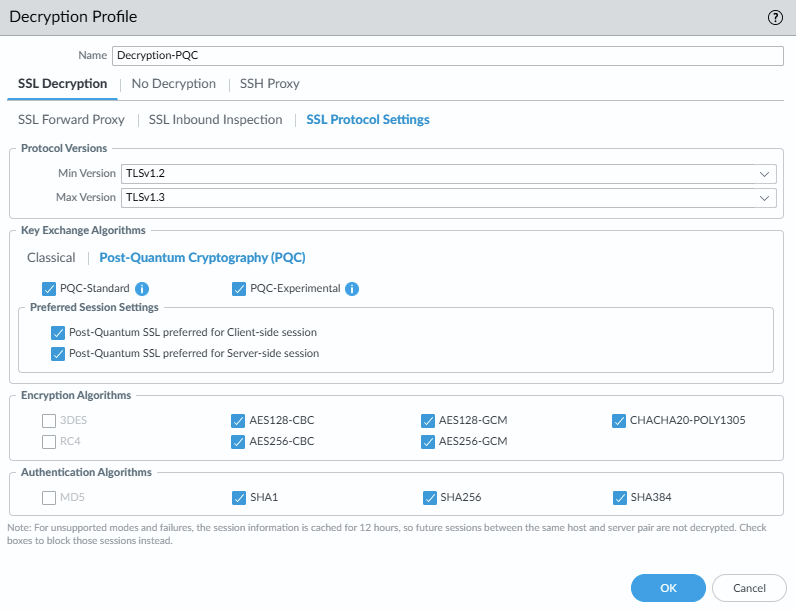Click the PQC-Standard info icon

[x=142, y=289]
